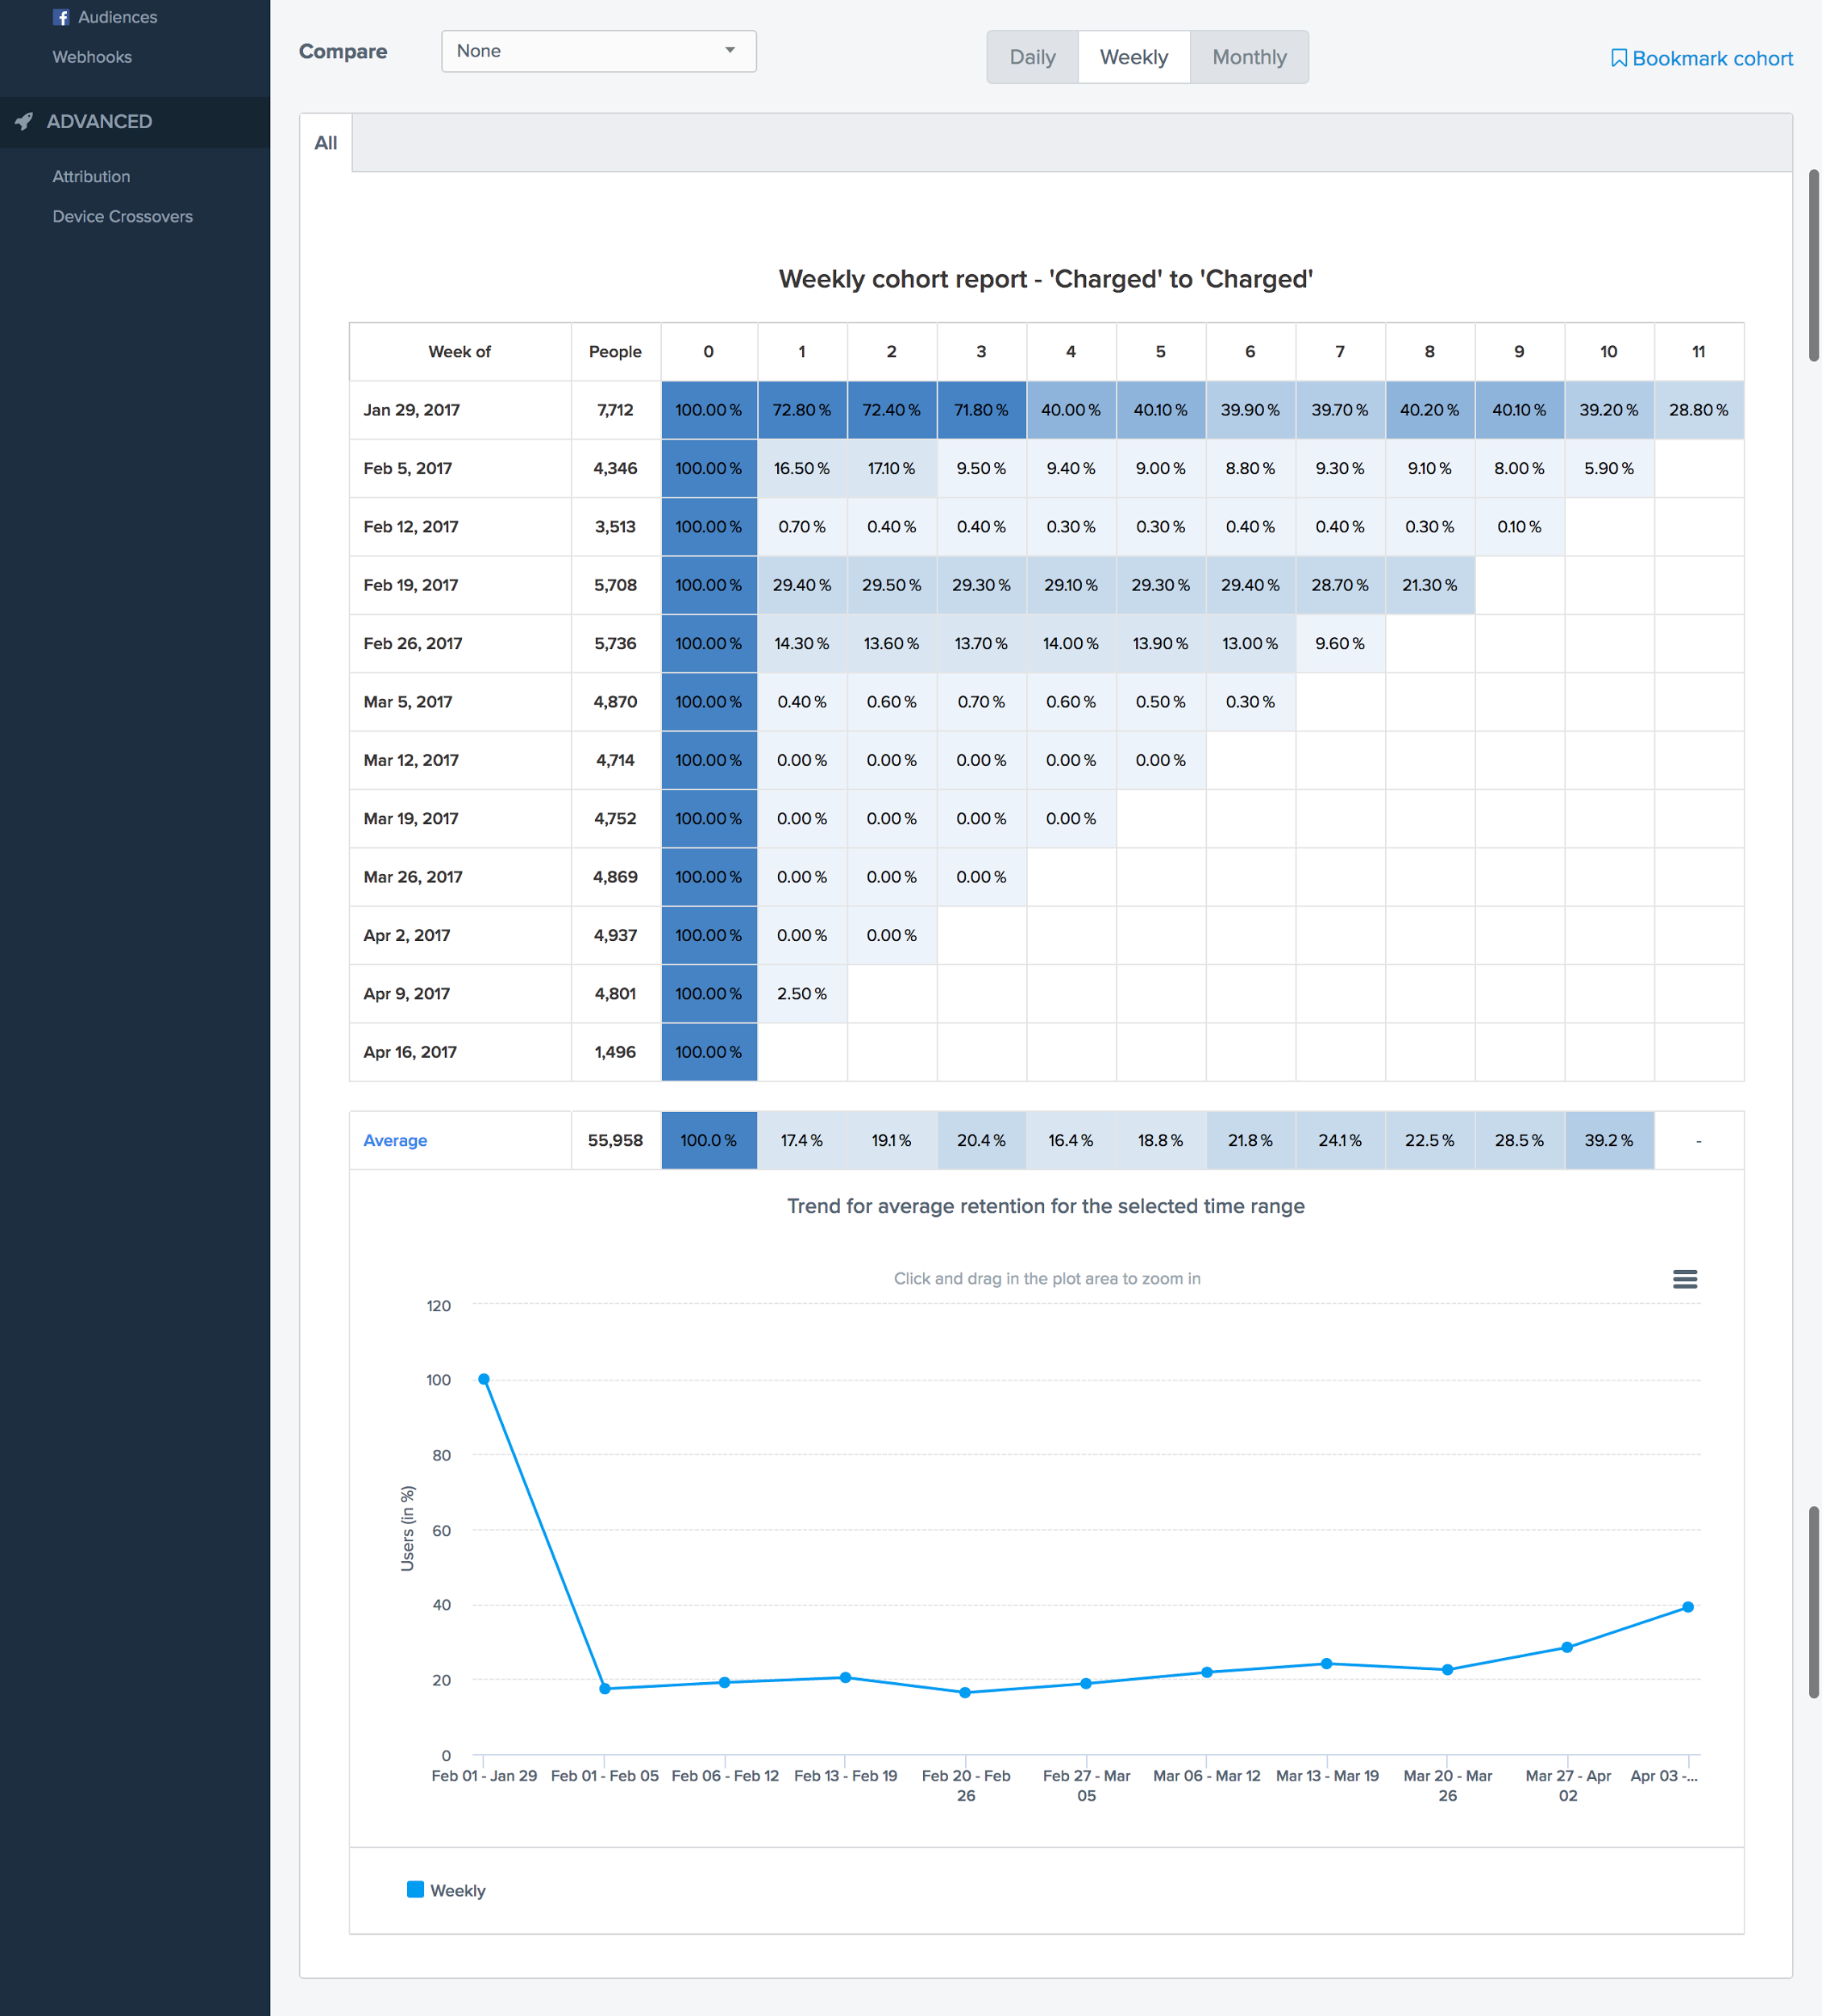Select the Weekly view option
The width and height of the screenshot is (1822, 2016).
click(1133, 57)
